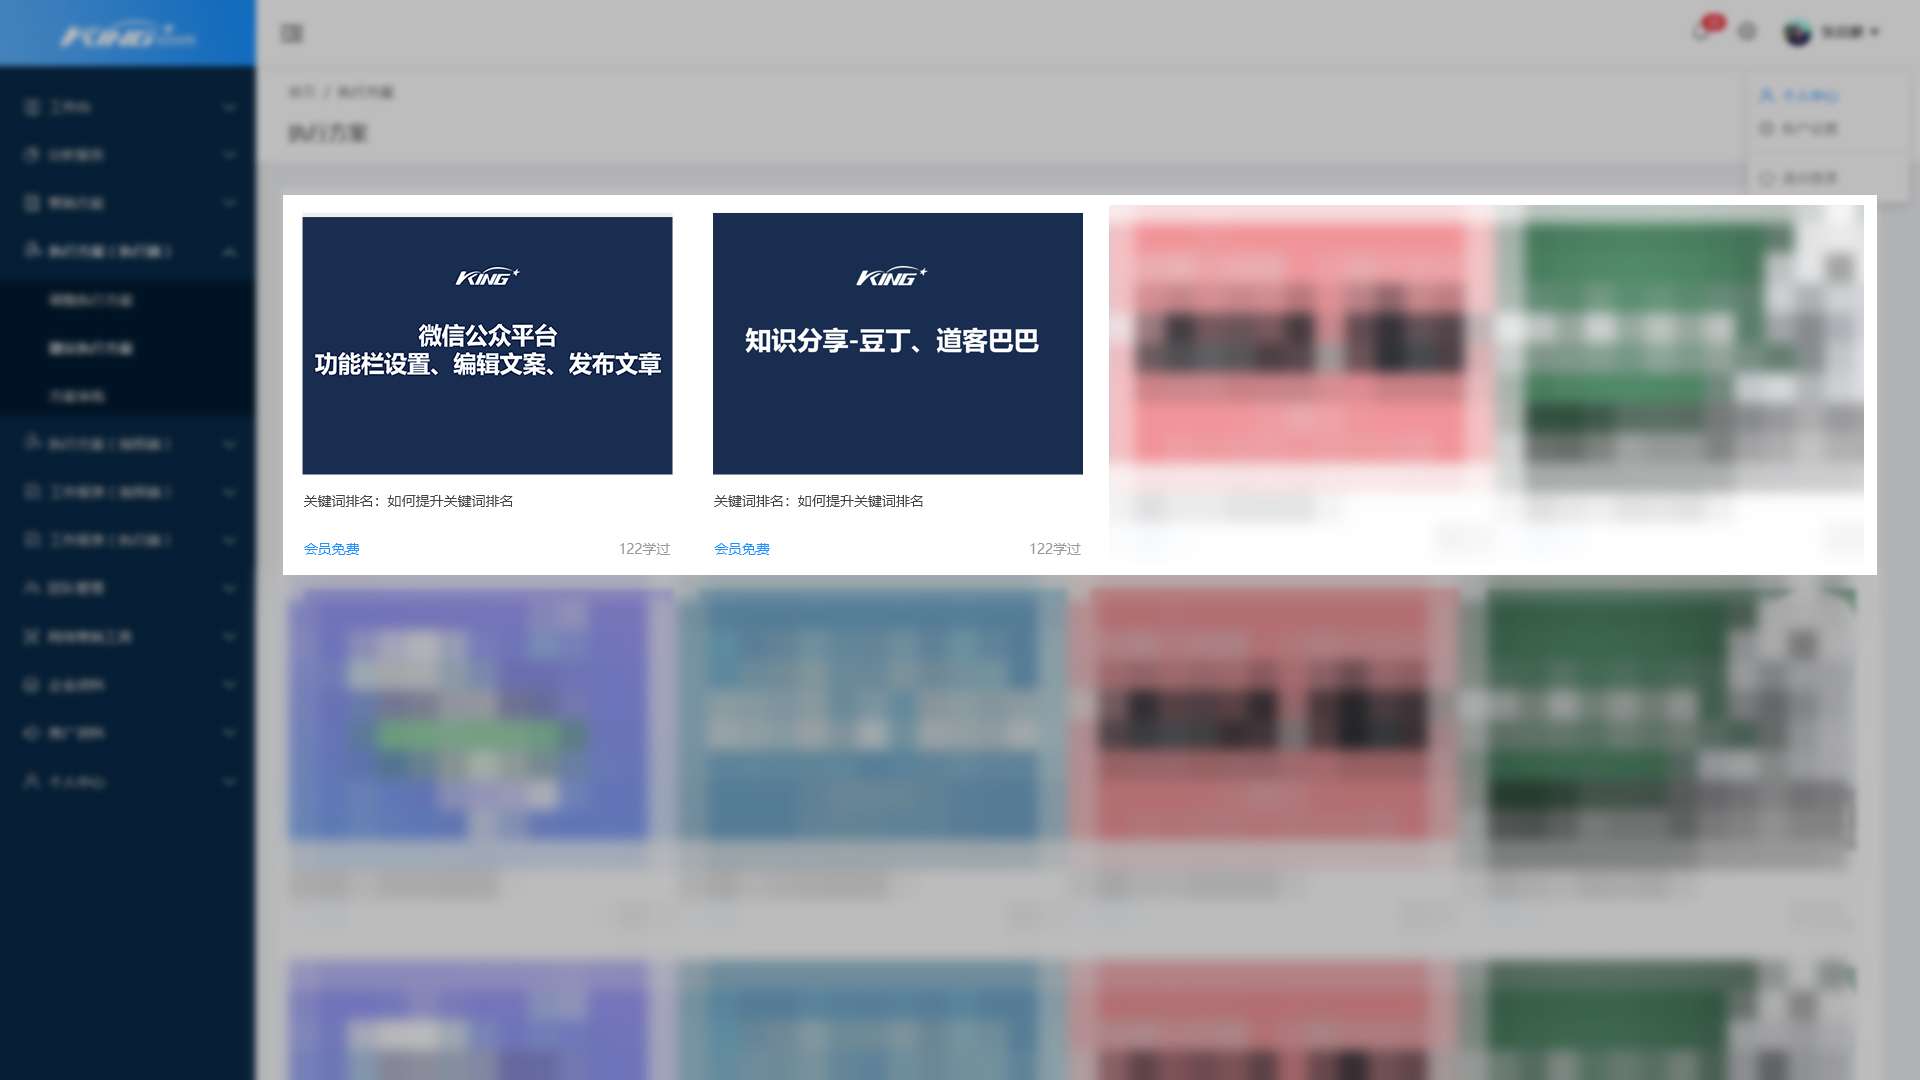Click 会员免费 under the 微信公众平台 card
This screenshot has height=1080, width=1920.
pos(331,549)
